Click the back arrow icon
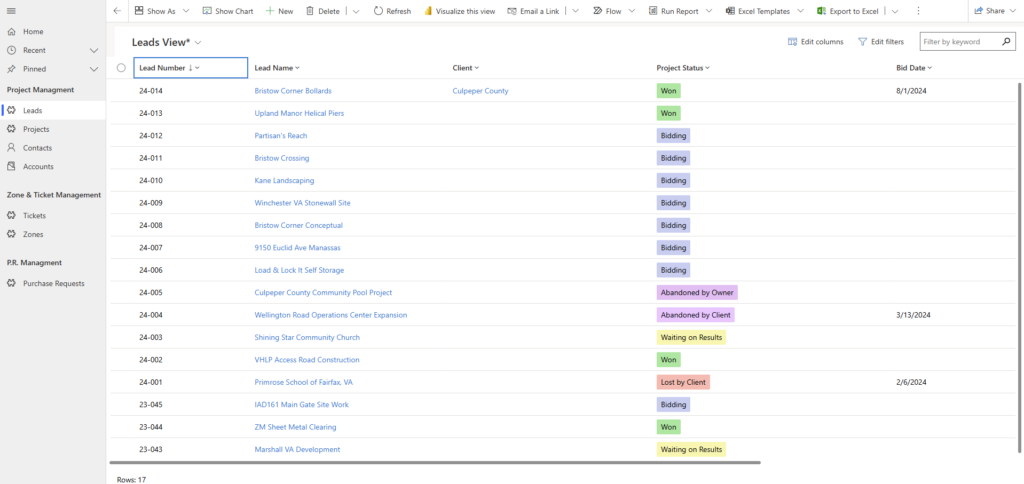 point(117,11)
